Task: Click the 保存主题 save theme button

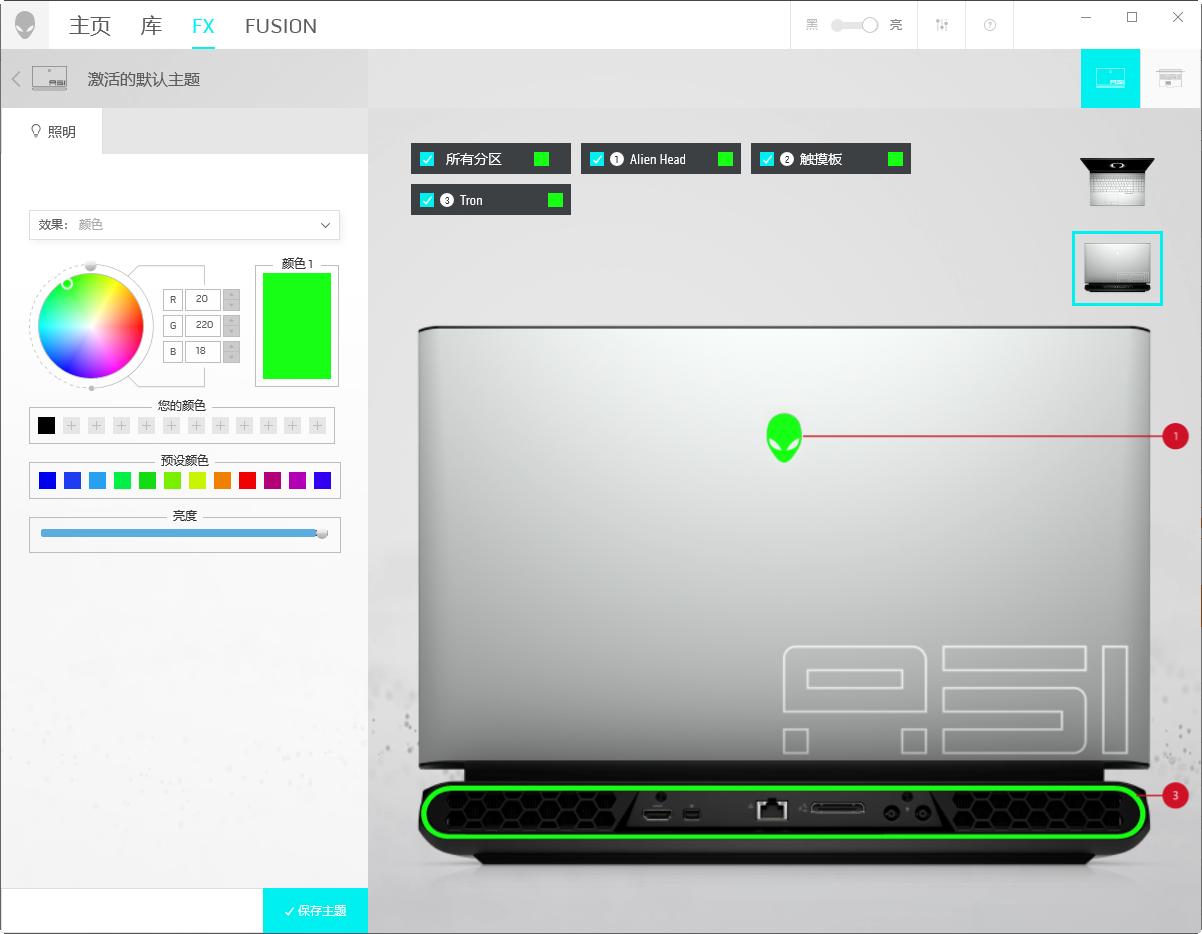Action: [315, 911]
